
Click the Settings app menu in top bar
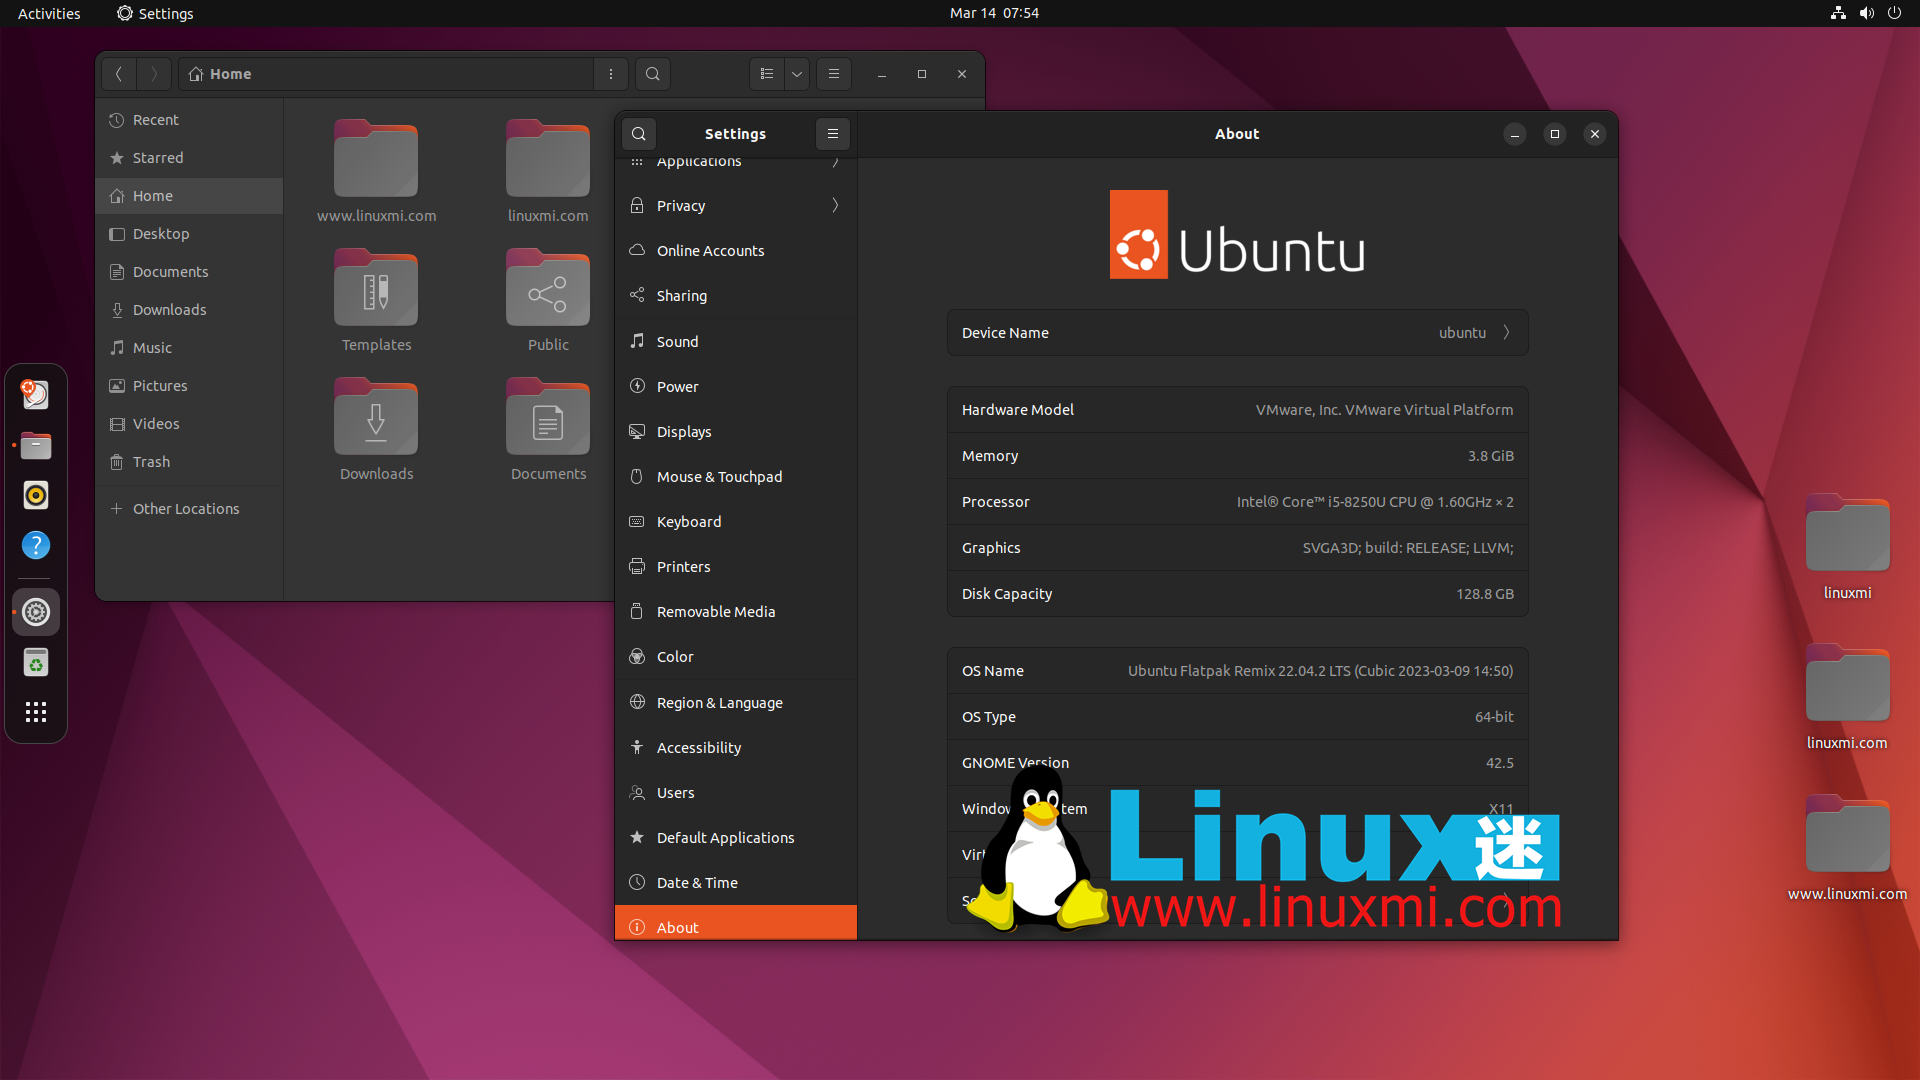pyautogui.click(x=155, y=13)
